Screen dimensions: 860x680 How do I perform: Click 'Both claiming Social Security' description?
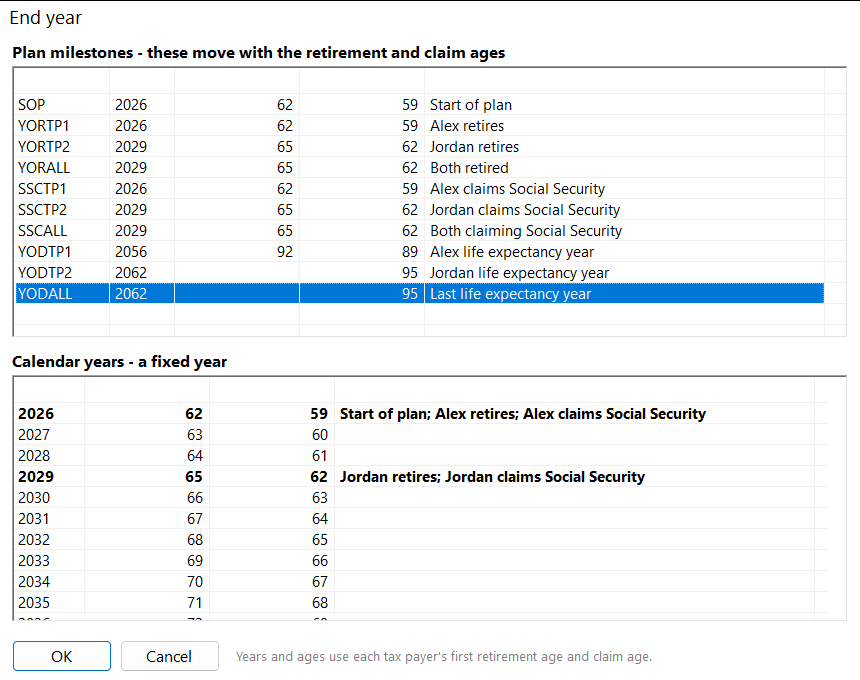pos(526,230)
